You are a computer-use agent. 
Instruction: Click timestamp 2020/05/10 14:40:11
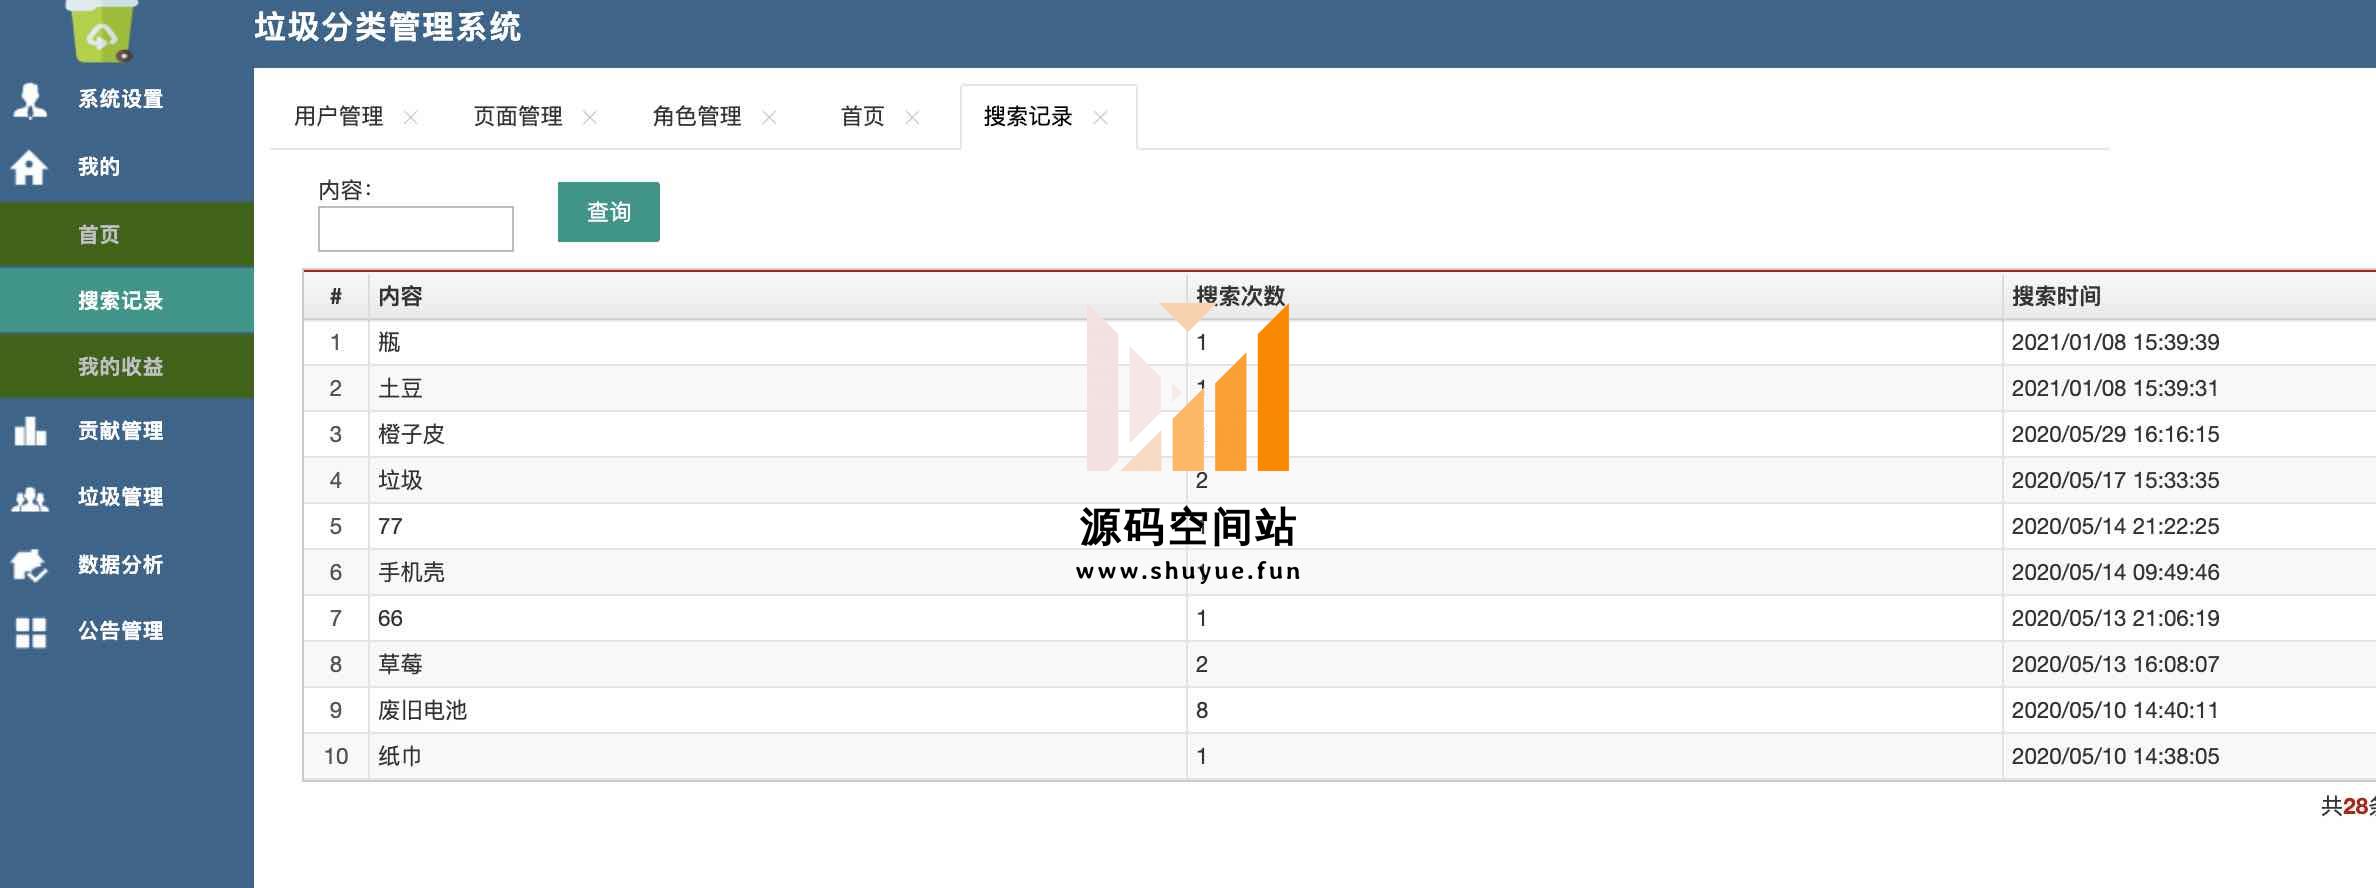2115,711
